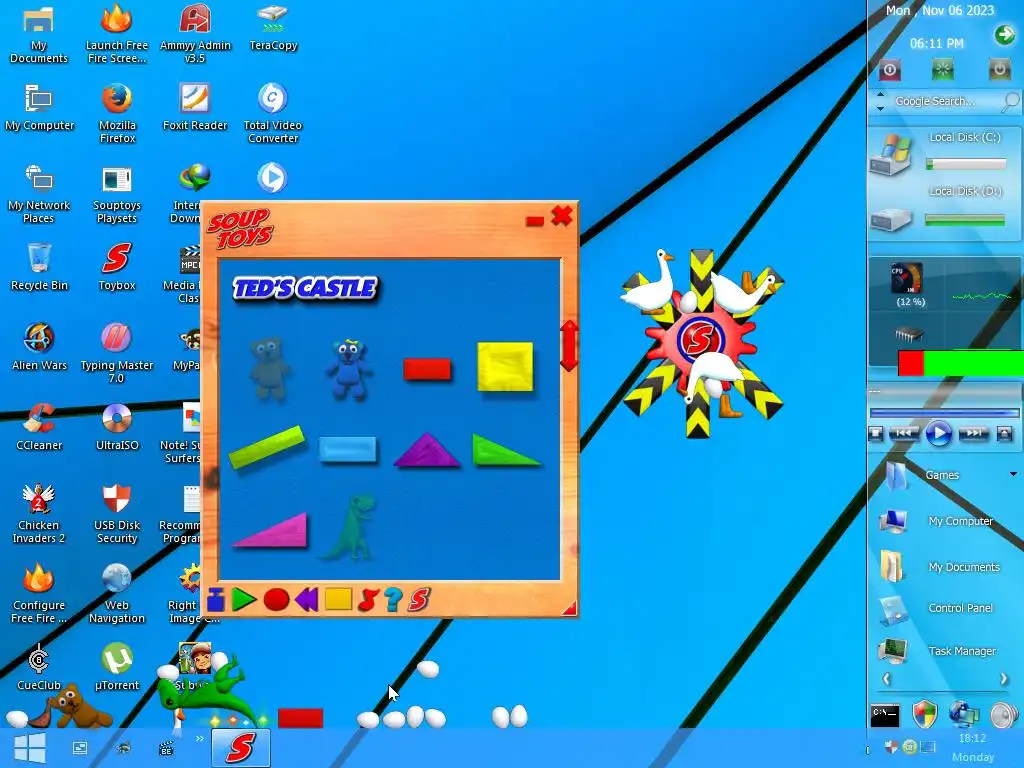The width and height of the screenshot is (1024, 768).
Task: Open help with the blue question mark
Action: (393, 600)
